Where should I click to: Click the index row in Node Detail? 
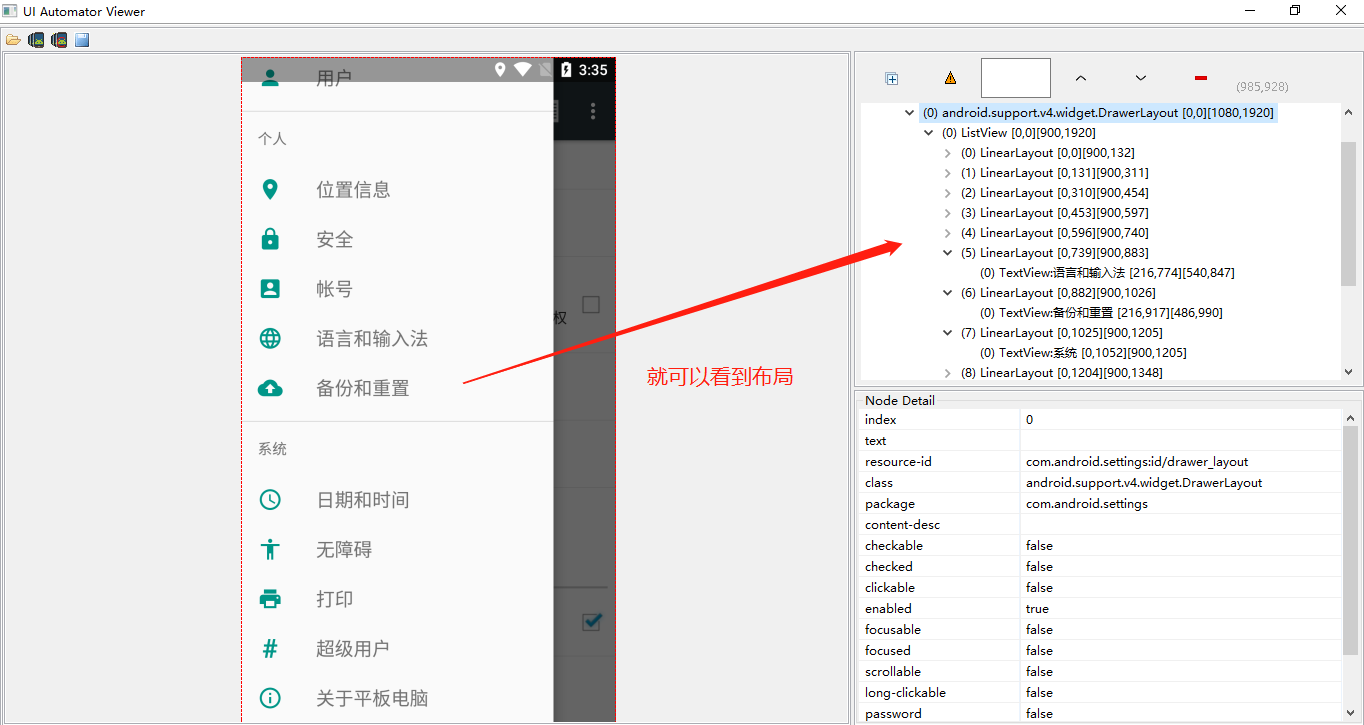pos(1100,420)
